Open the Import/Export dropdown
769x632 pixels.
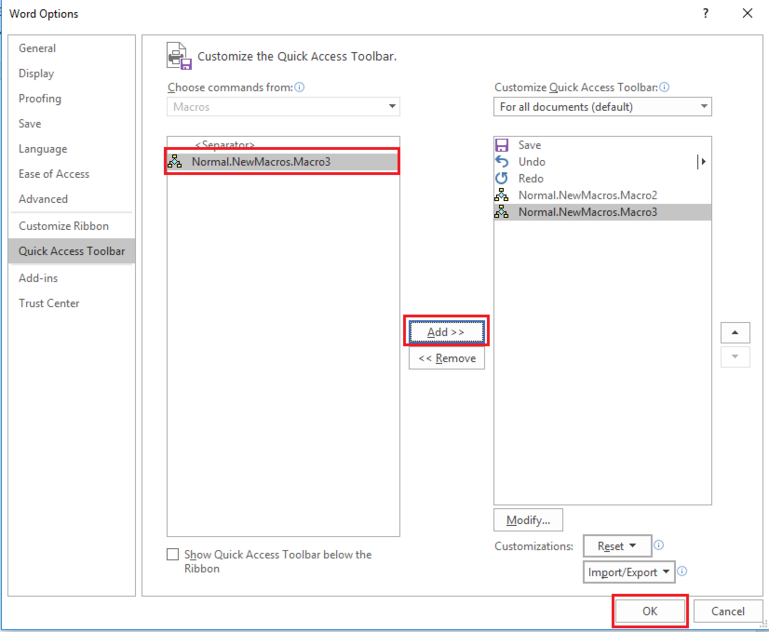[x=629, y=572]
